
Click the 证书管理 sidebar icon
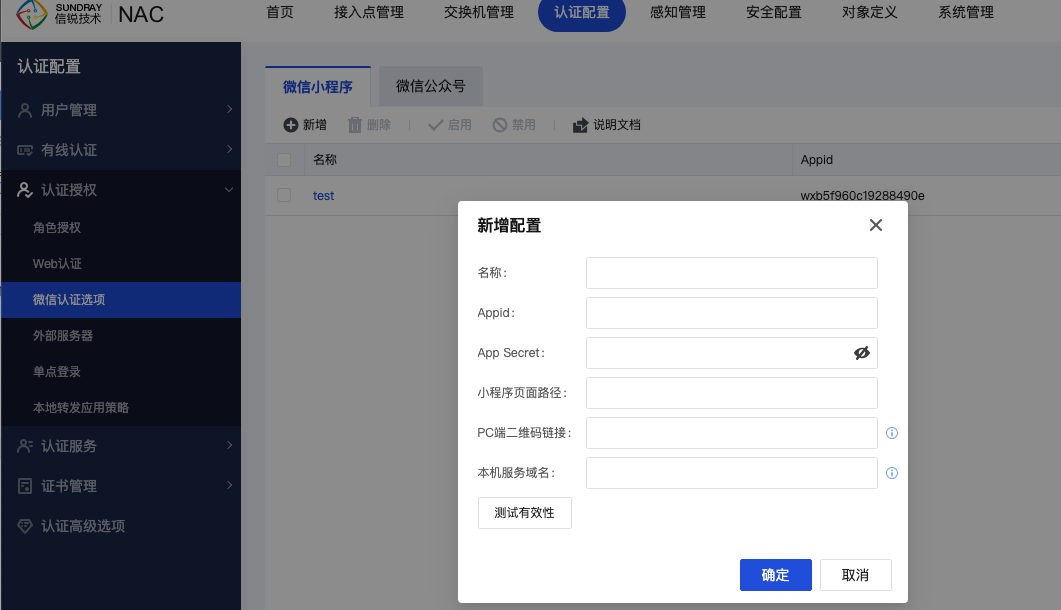[25, 486]
